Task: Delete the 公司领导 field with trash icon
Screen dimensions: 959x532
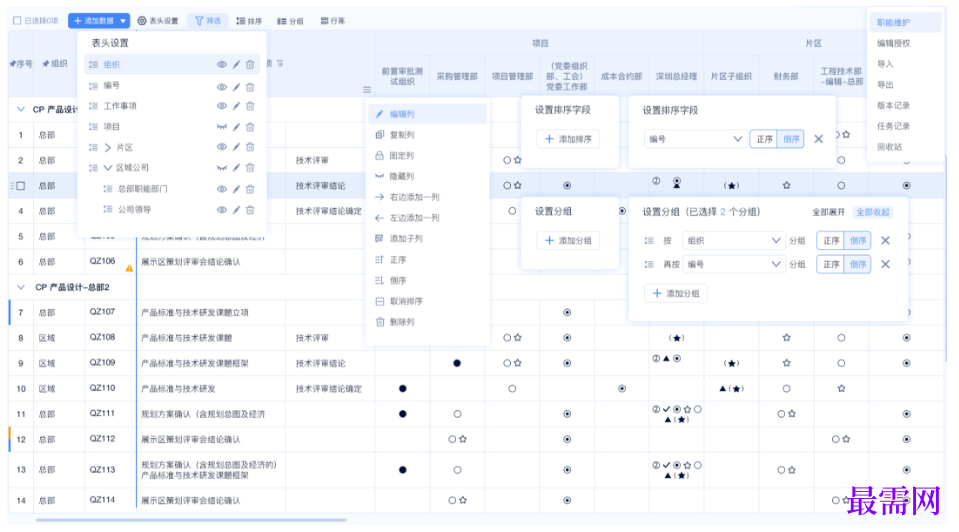Action: click(250, 210)
